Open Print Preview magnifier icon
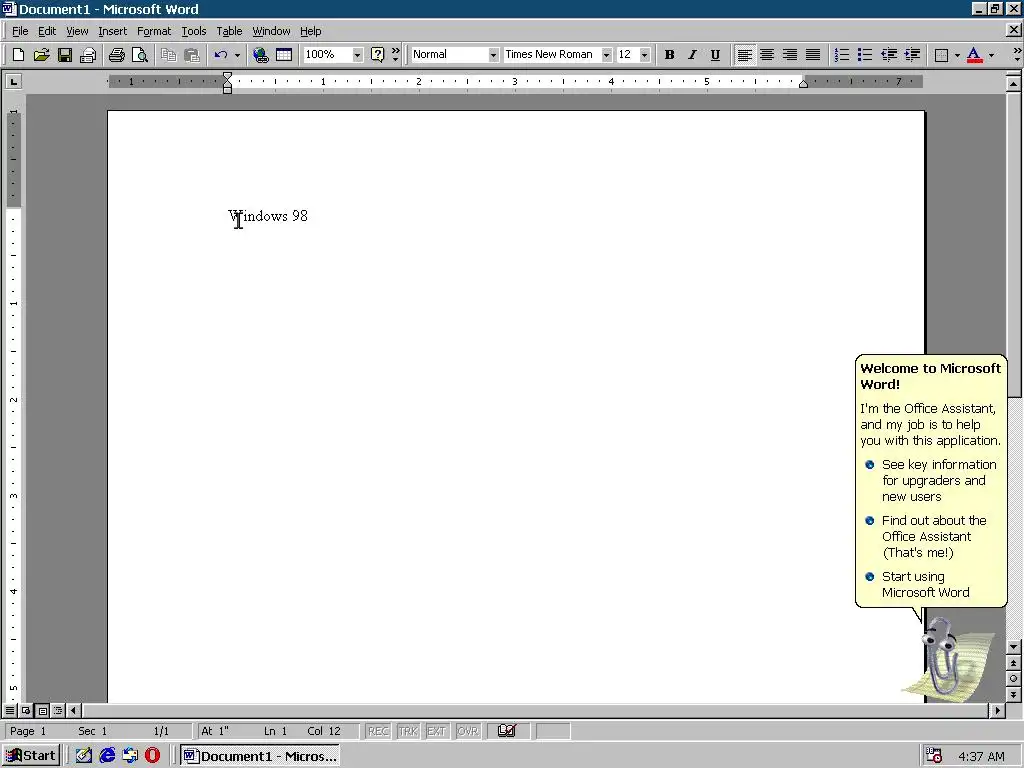The image size is (1024, 768). [x=140, y=55]
